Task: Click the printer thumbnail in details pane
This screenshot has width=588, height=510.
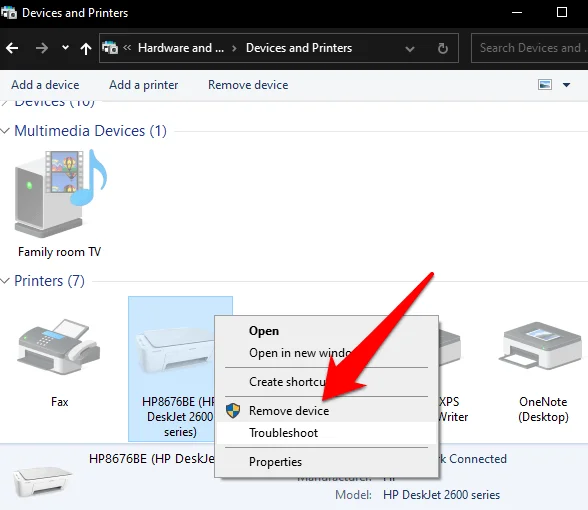Action: pyautogui.click(x=42, y=481)
